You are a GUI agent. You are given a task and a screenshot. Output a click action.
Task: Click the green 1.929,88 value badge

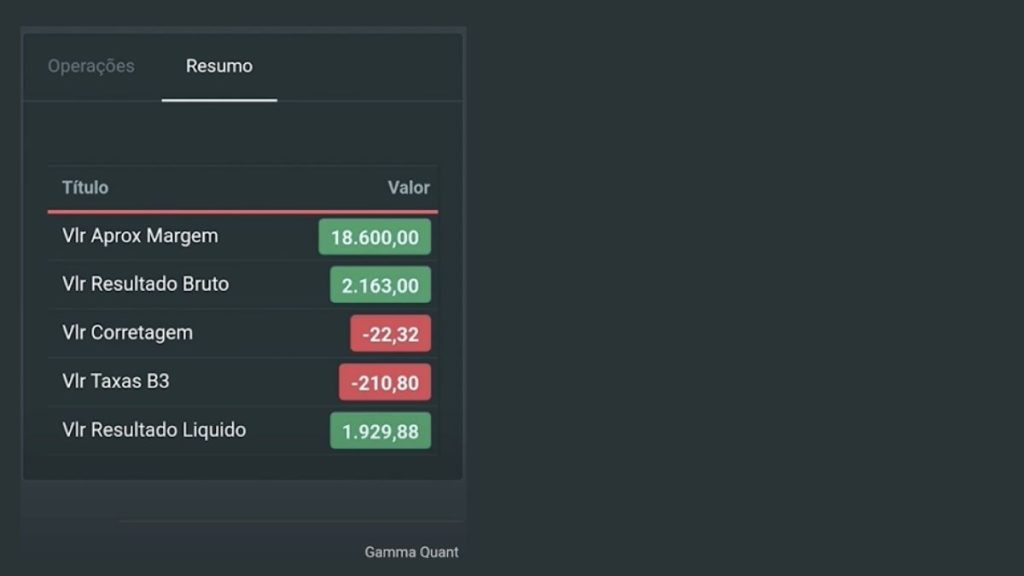tap(380, 431)
